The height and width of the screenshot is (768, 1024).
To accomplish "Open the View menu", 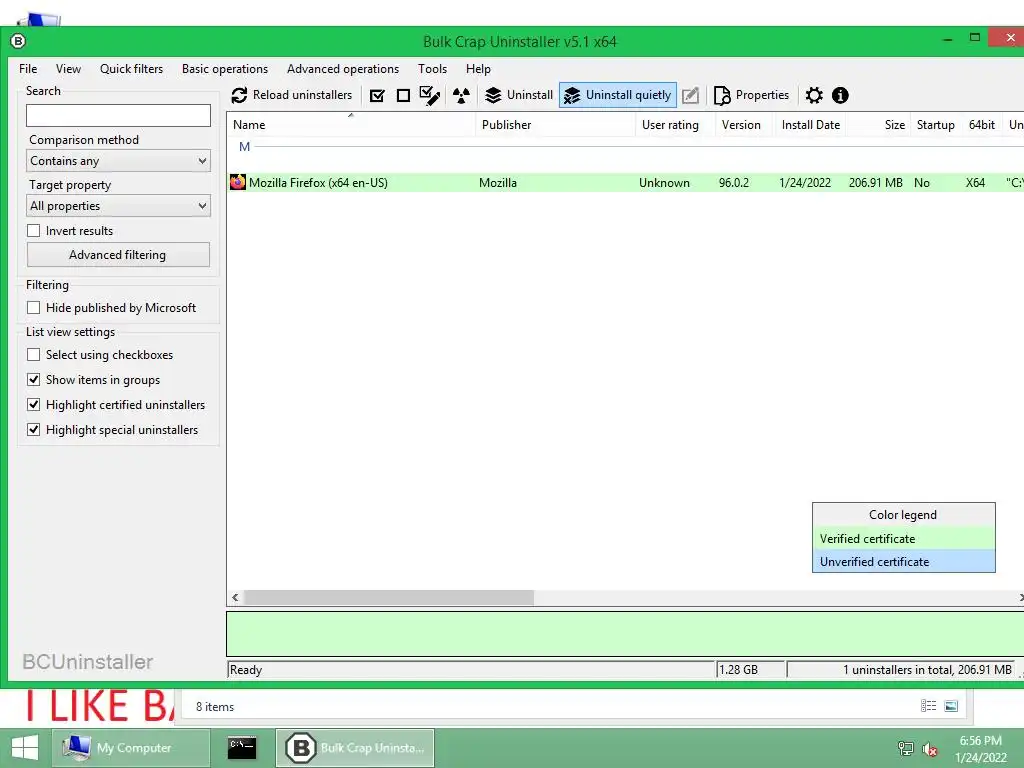I will click(68, 69).
